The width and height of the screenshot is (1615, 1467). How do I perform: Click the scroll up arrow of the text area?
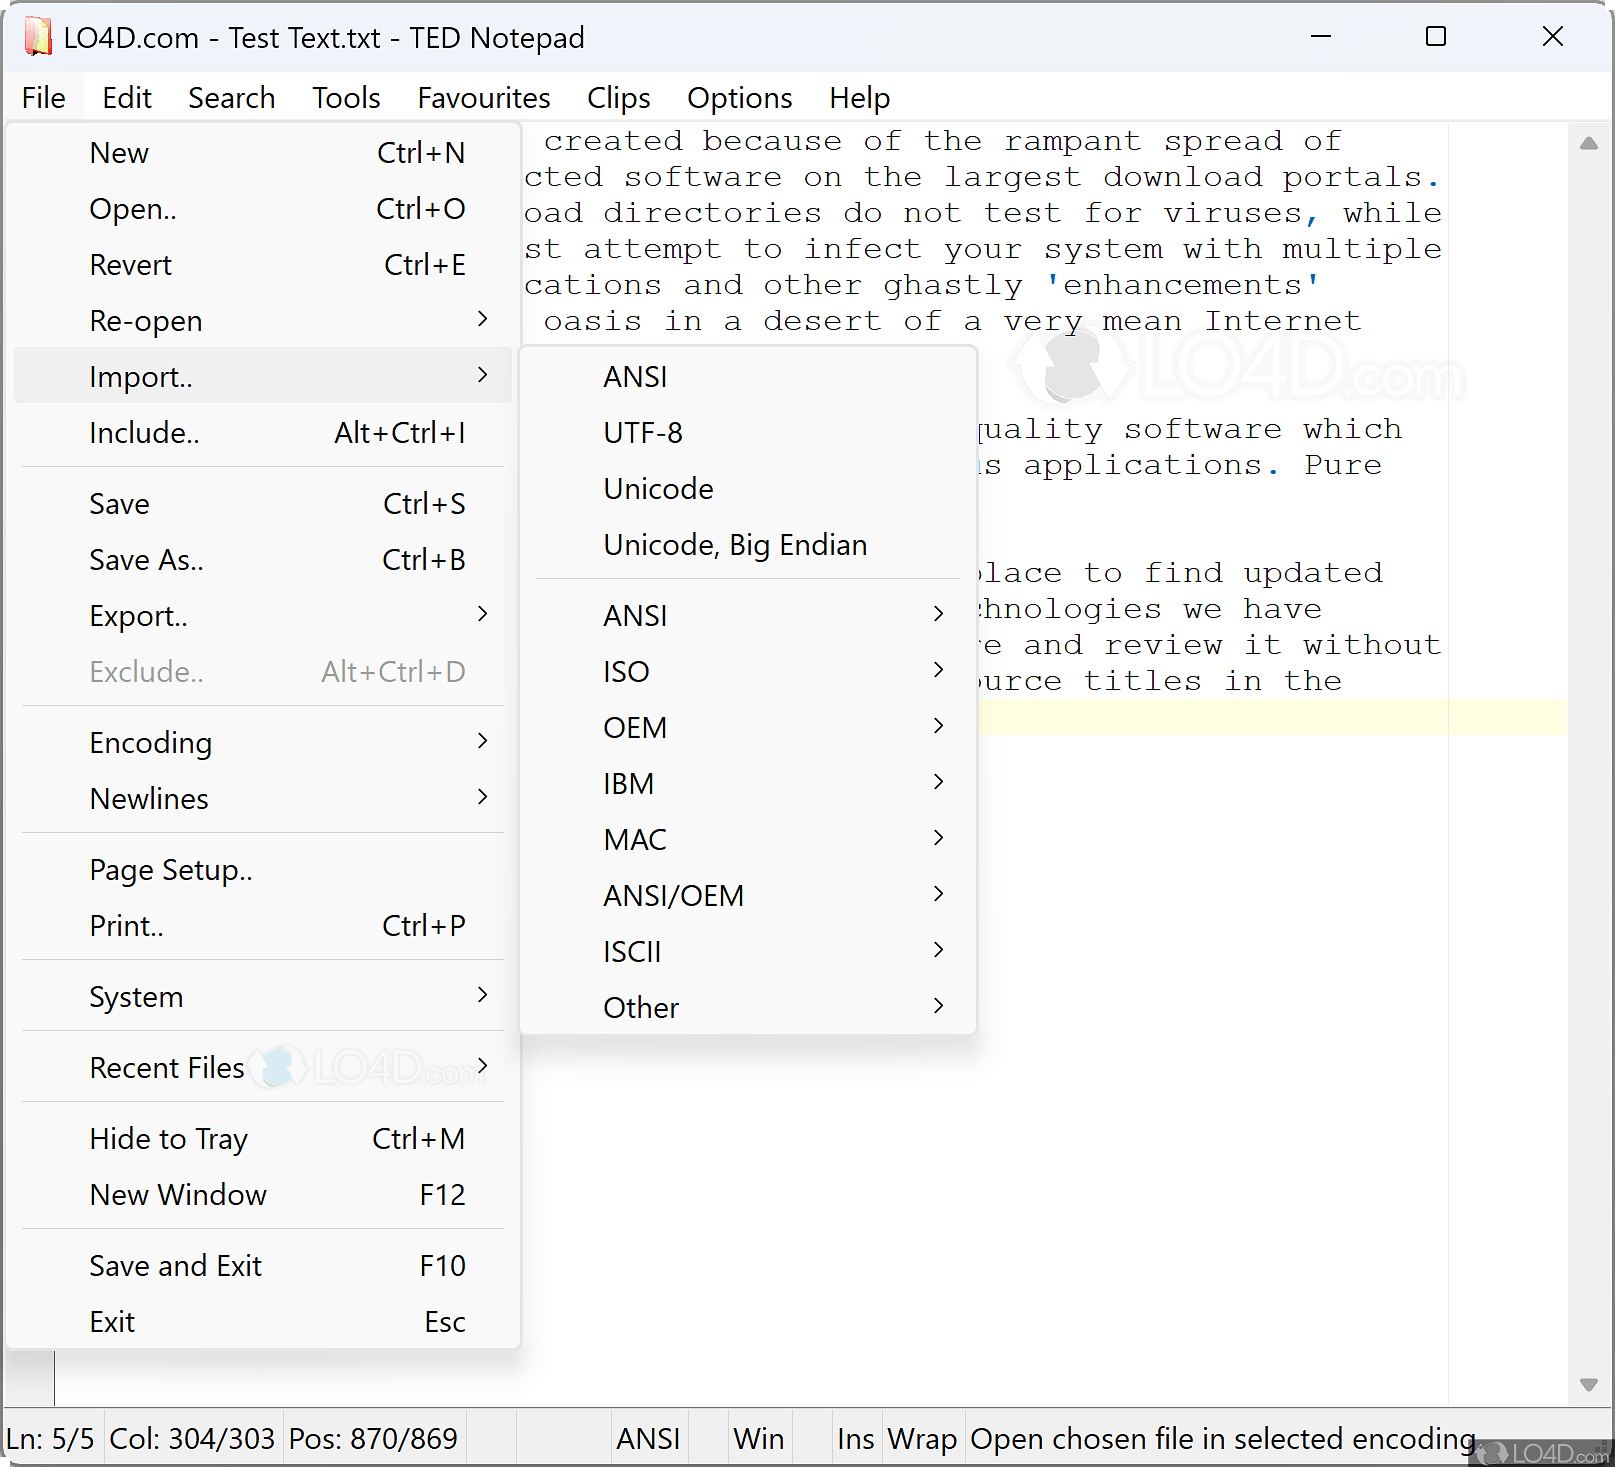(x=1588, y=143)
